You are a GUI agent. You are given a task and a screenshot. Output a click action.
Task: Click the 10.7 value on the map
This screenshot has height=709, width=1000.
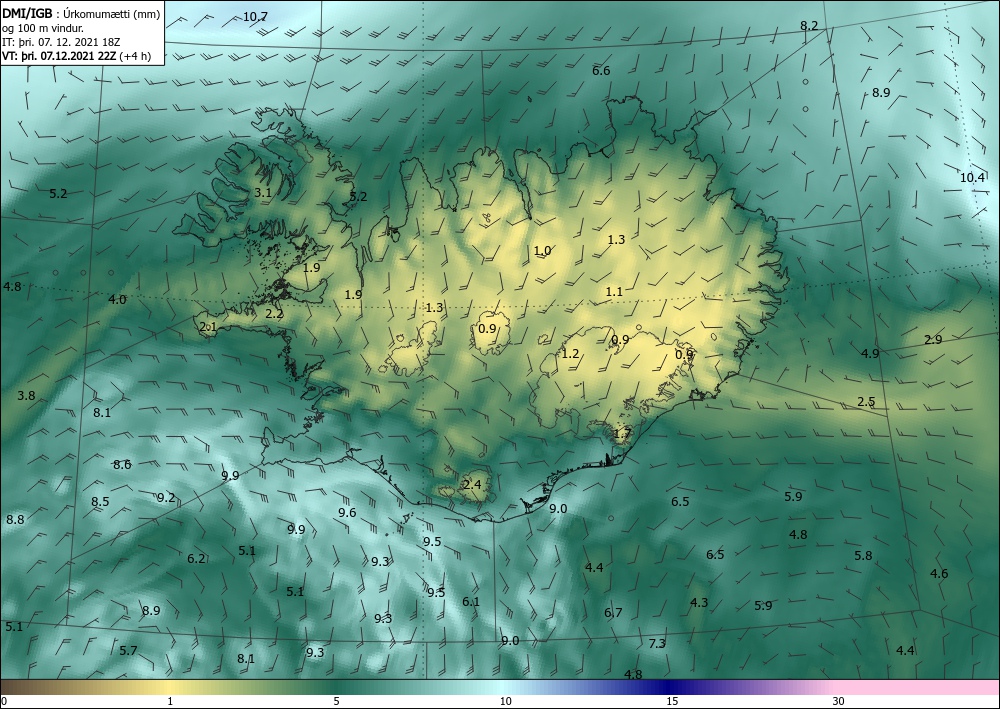(255, 17)
